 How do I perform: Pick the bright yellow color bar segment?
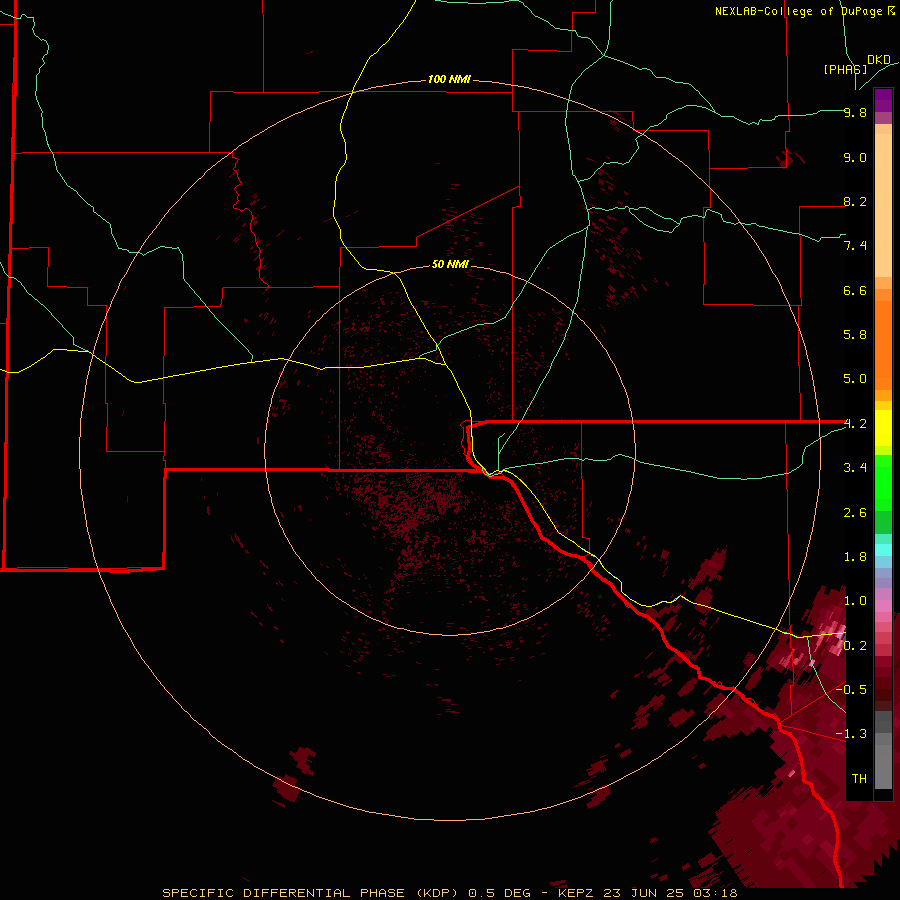click(x=883, y=428)
